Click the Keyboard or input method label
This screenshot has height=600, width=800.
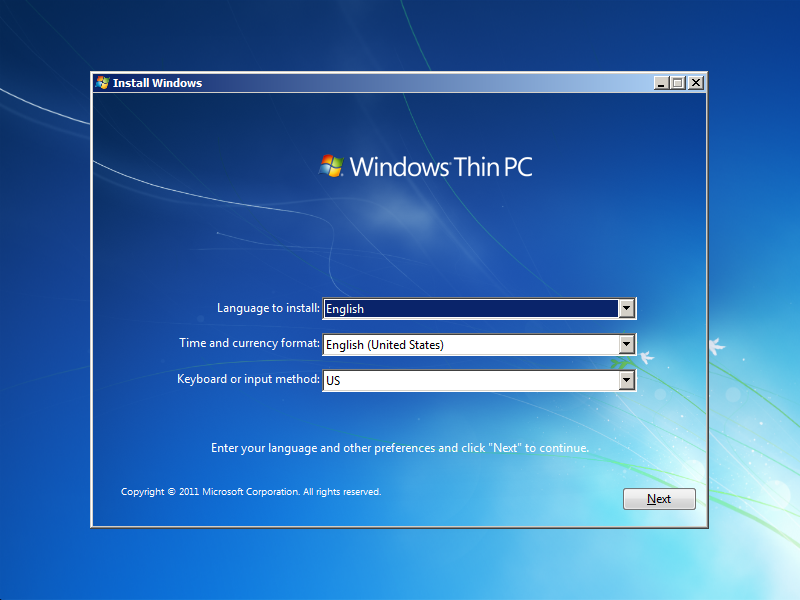(x=247, y=380)
